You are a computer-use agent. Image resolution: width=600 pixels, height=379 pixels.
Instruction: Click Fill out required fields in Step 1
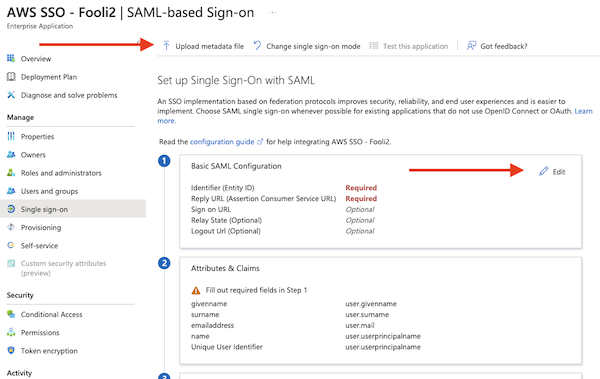coord(256,290)
